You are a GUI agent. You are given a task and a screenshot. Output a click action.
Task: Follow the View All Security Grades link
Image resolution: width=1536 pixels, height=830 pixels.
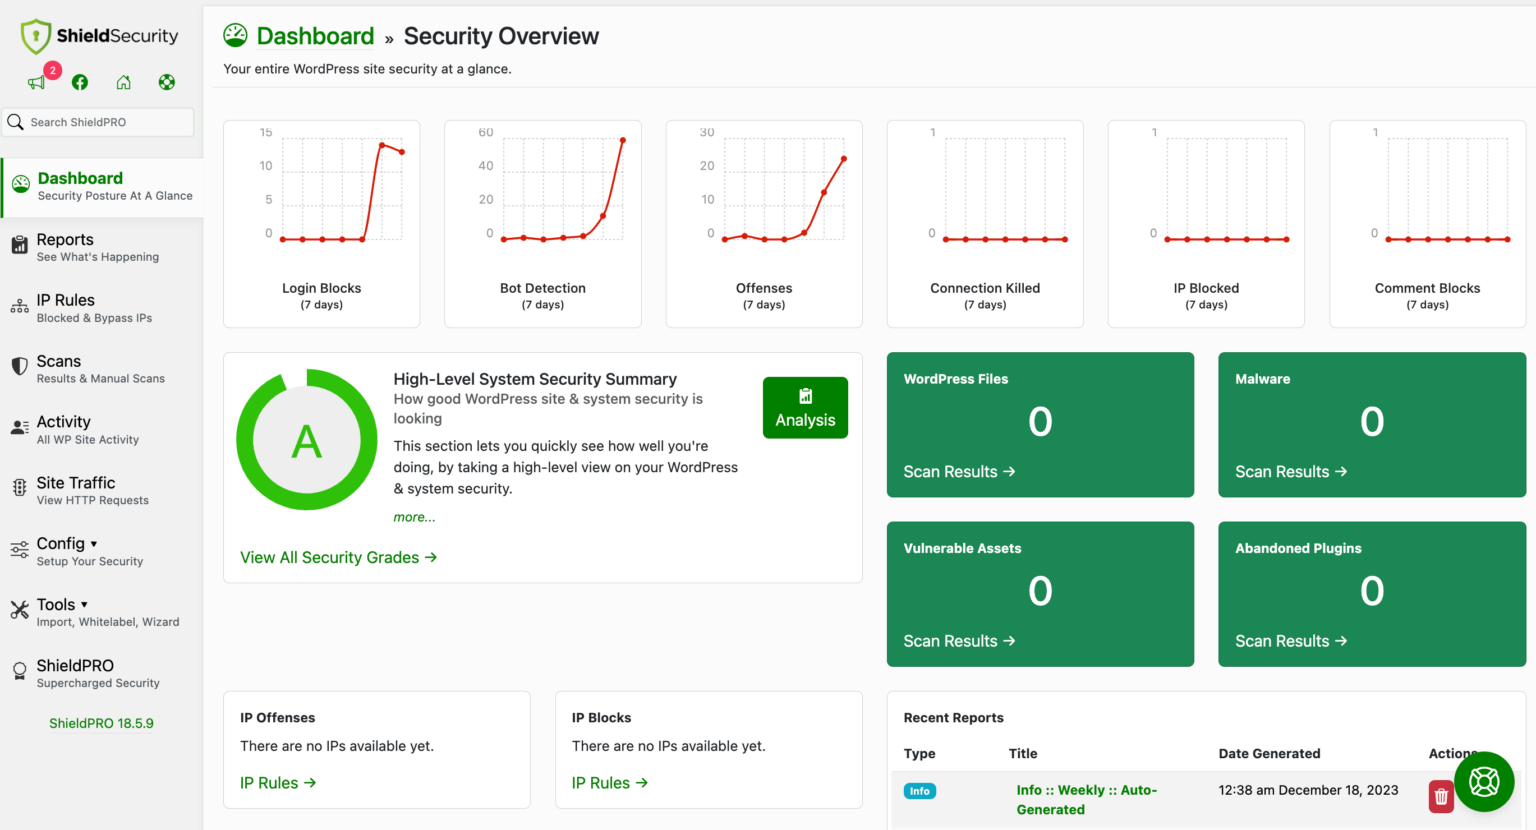coord(339,557)
